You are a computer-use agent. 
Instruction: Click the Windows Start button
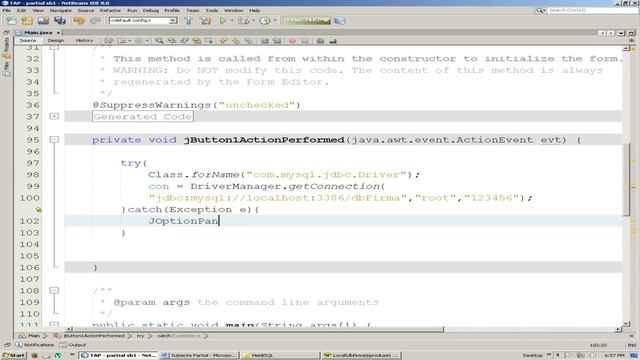13,356
